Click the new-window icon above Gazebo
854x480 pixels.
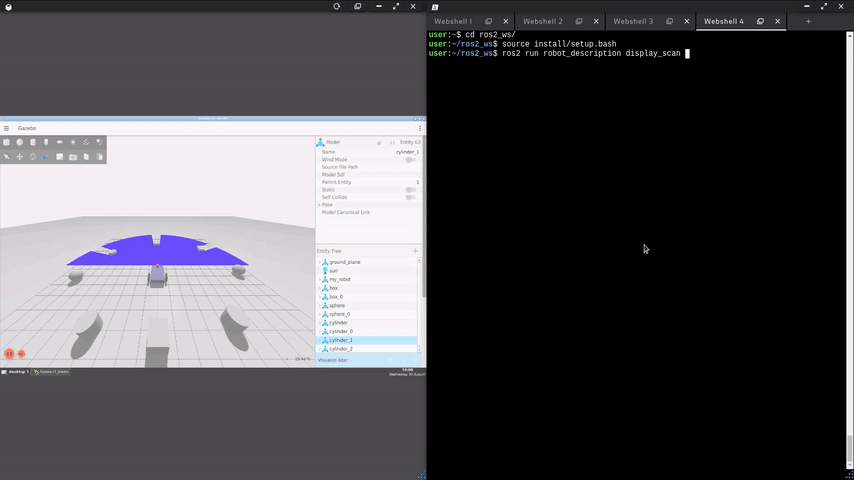(x=357, y=7)
